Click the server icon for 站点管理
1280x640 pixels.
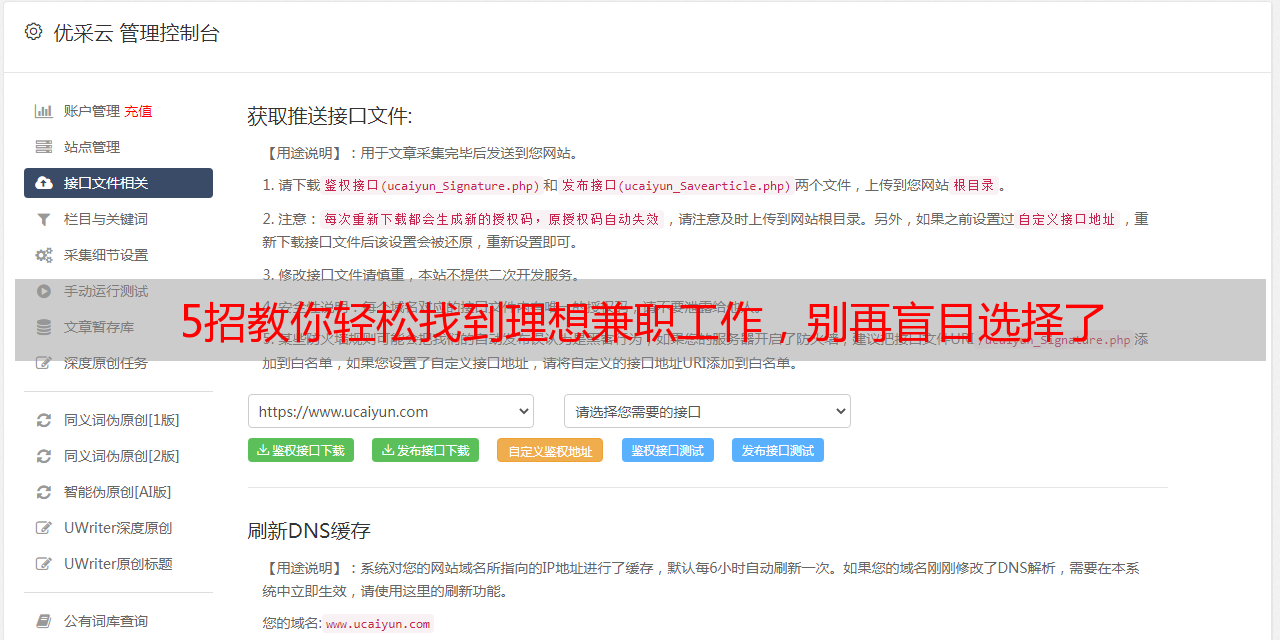pyautogui.click(x=44, y=147)
